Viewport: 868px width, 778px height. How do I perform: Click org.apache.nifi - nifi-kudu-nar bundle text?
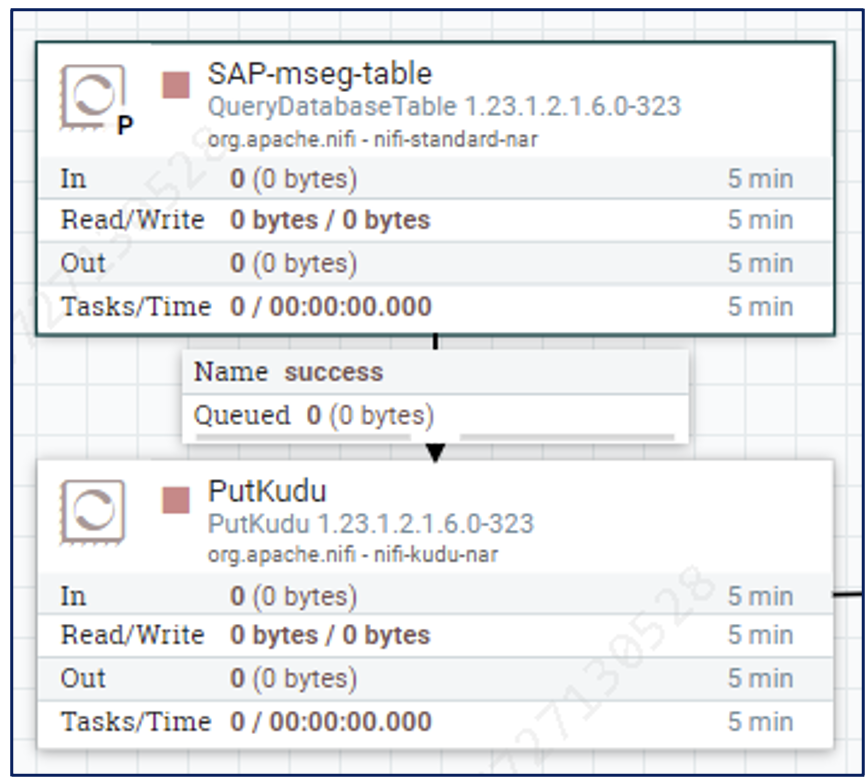353,554
